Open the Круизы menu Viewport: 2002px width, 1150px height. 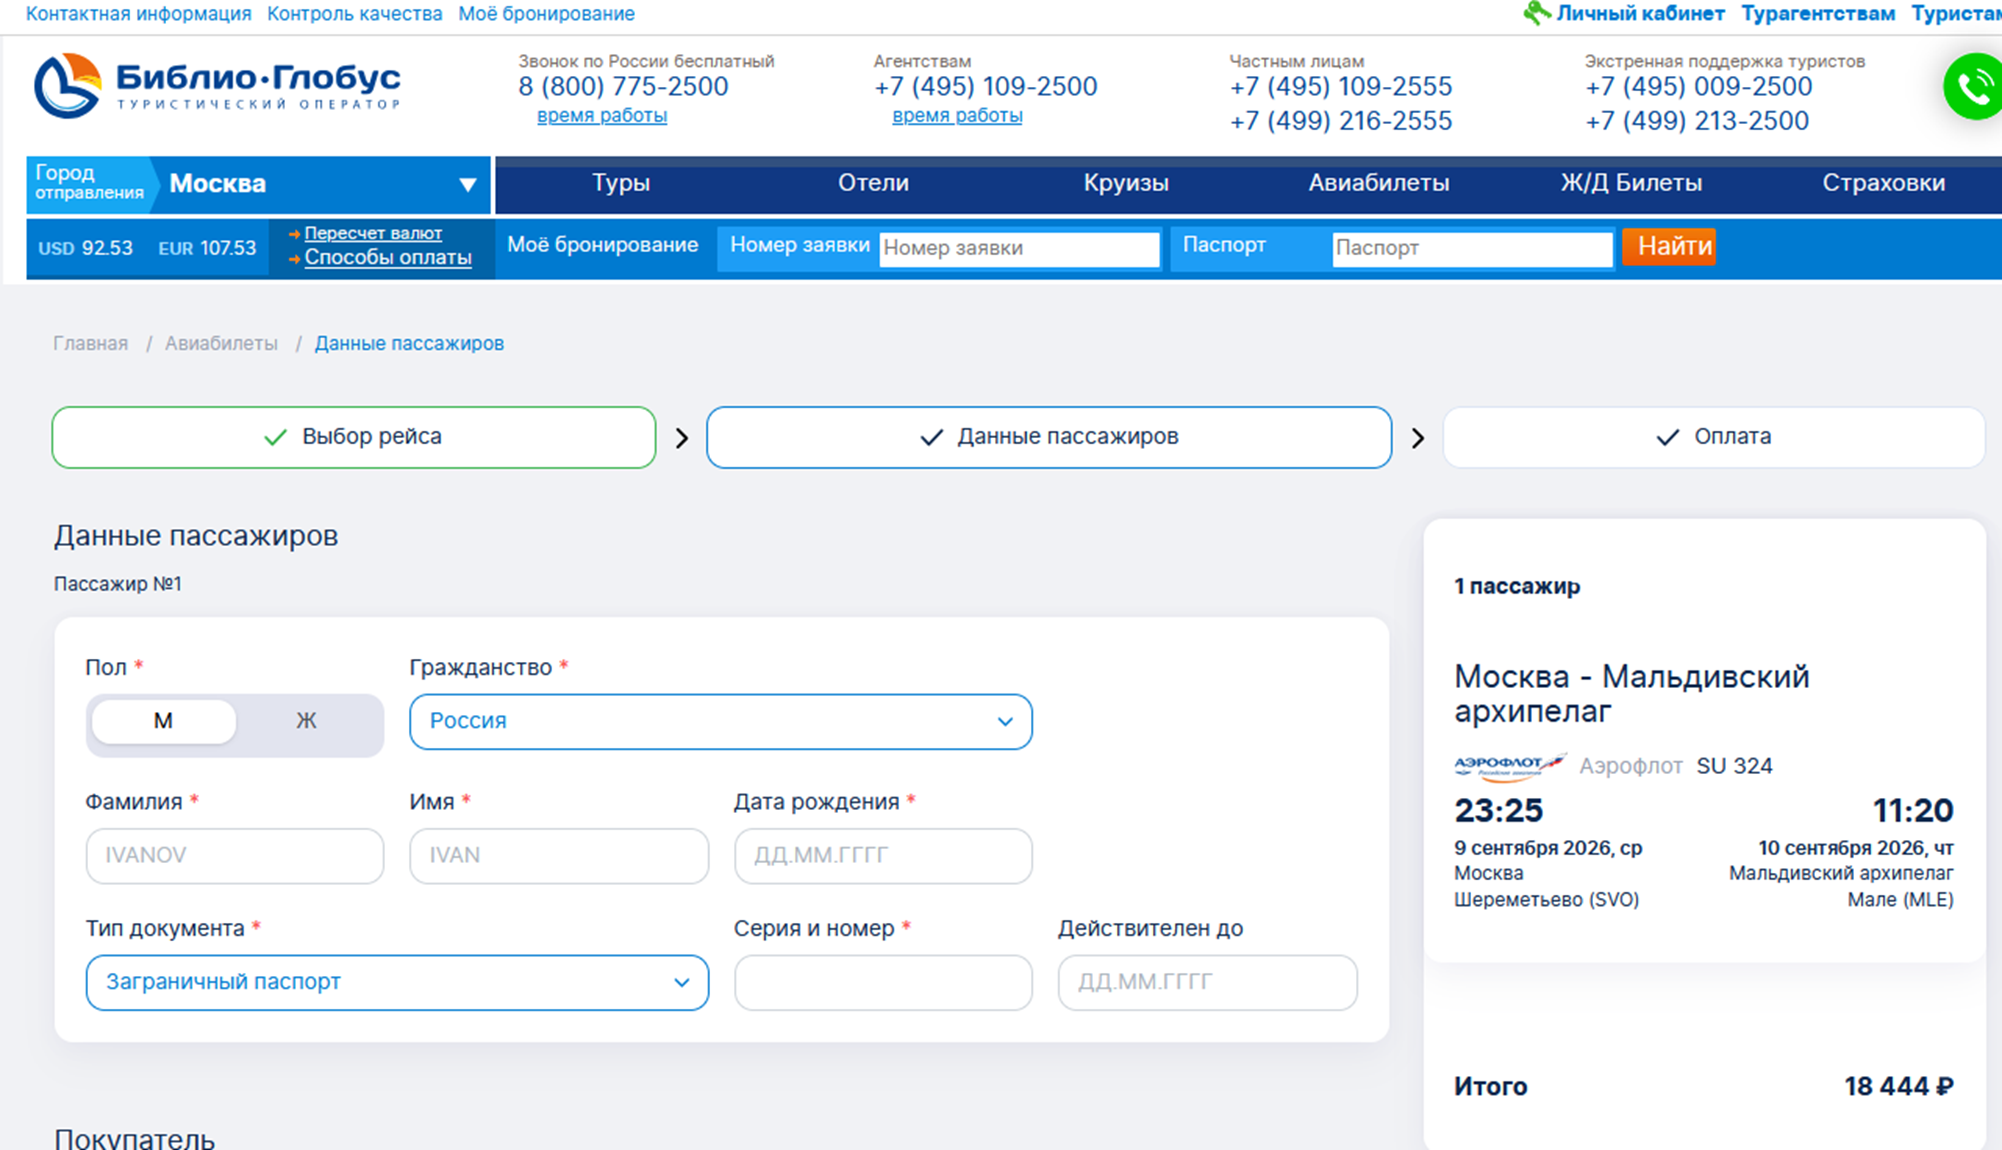pos(1126,183)
